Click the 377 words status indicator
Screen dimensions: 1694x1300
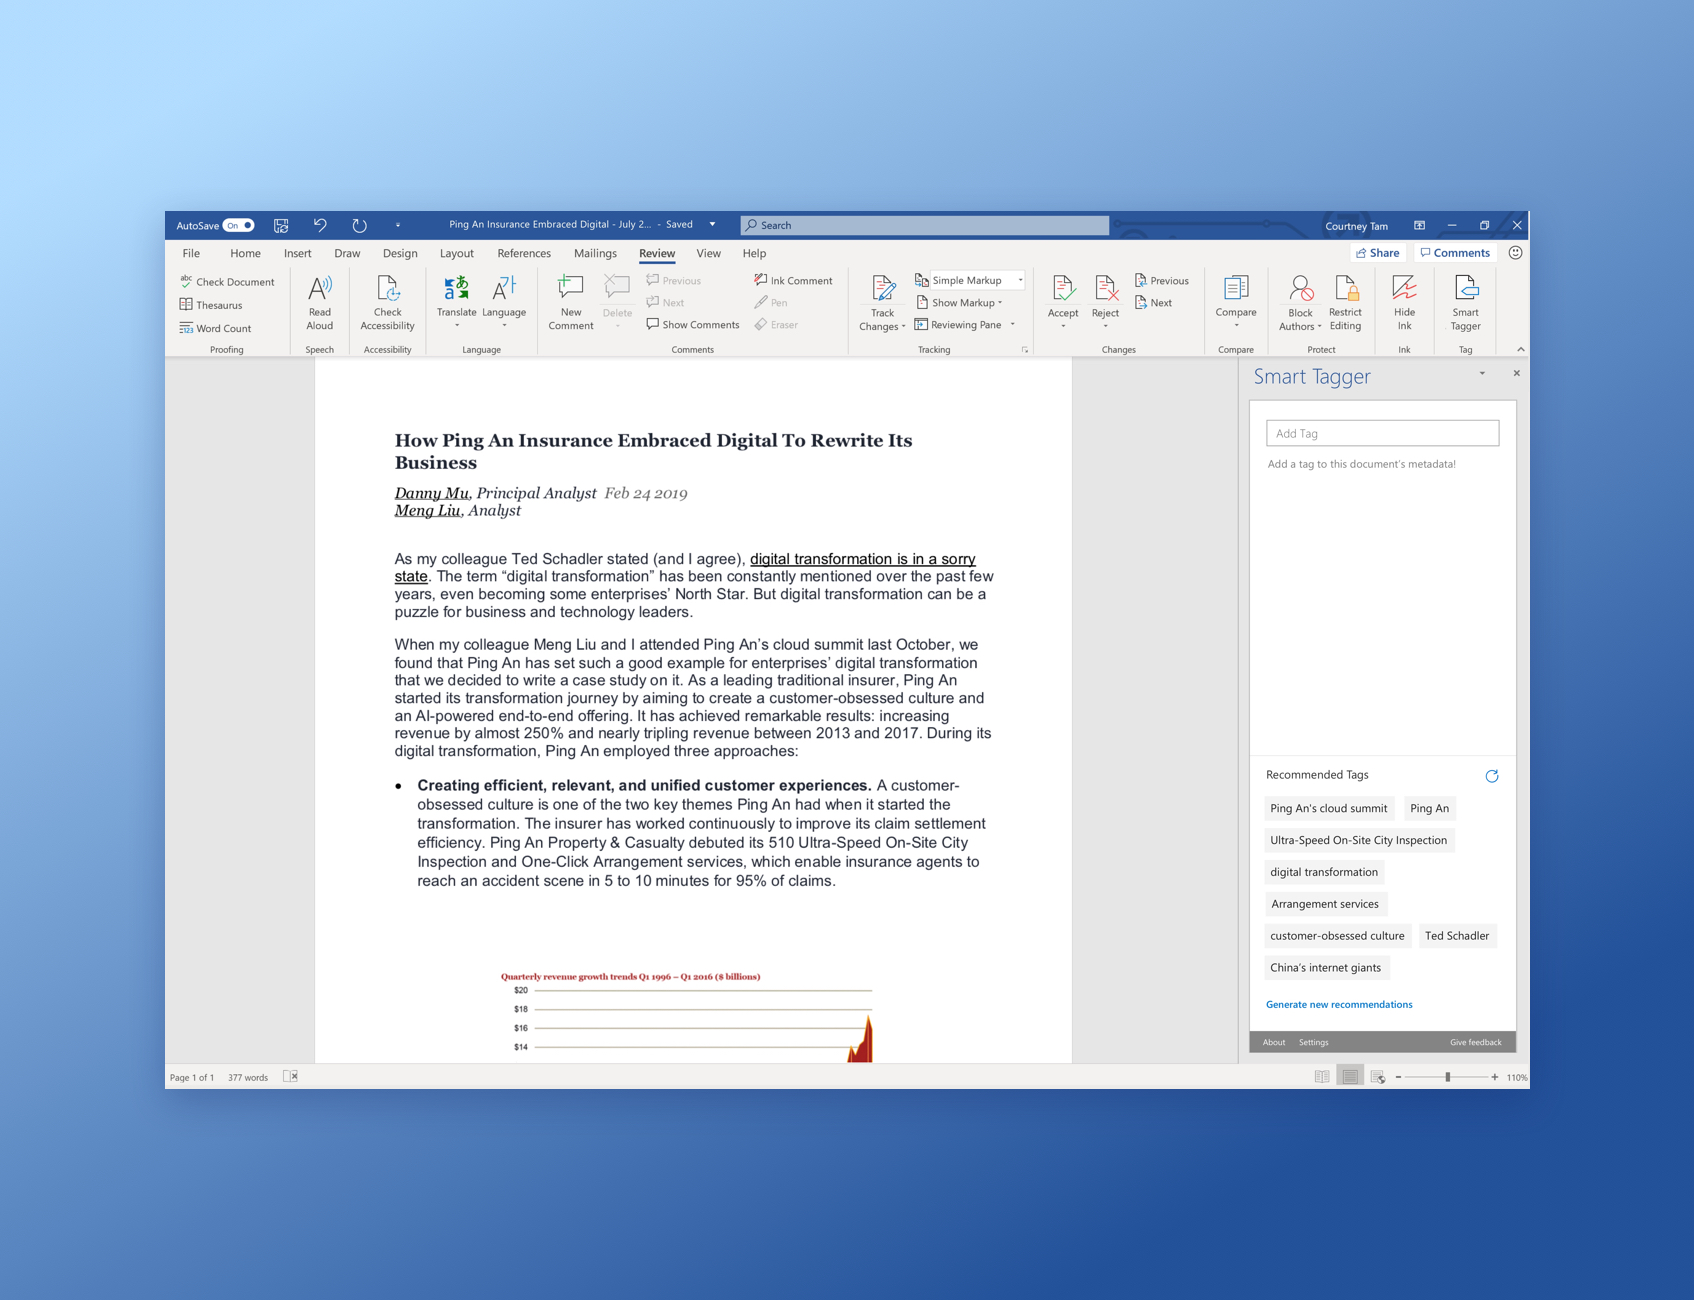click(x=248, y=1077)
